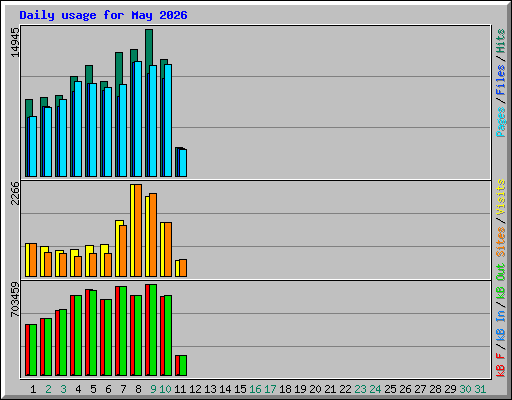Select day 7 on the x-axis

[x=123, y=389]
